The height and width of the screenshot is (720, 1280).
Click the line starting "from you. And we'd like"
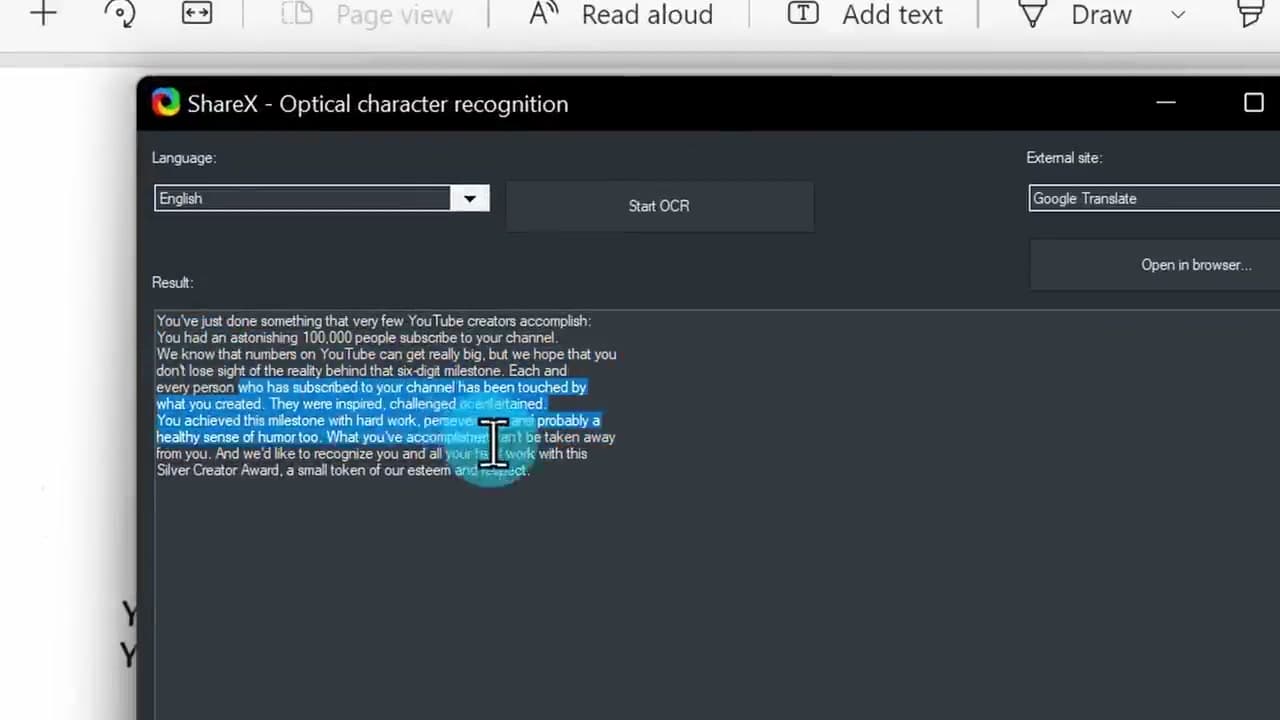371,454
